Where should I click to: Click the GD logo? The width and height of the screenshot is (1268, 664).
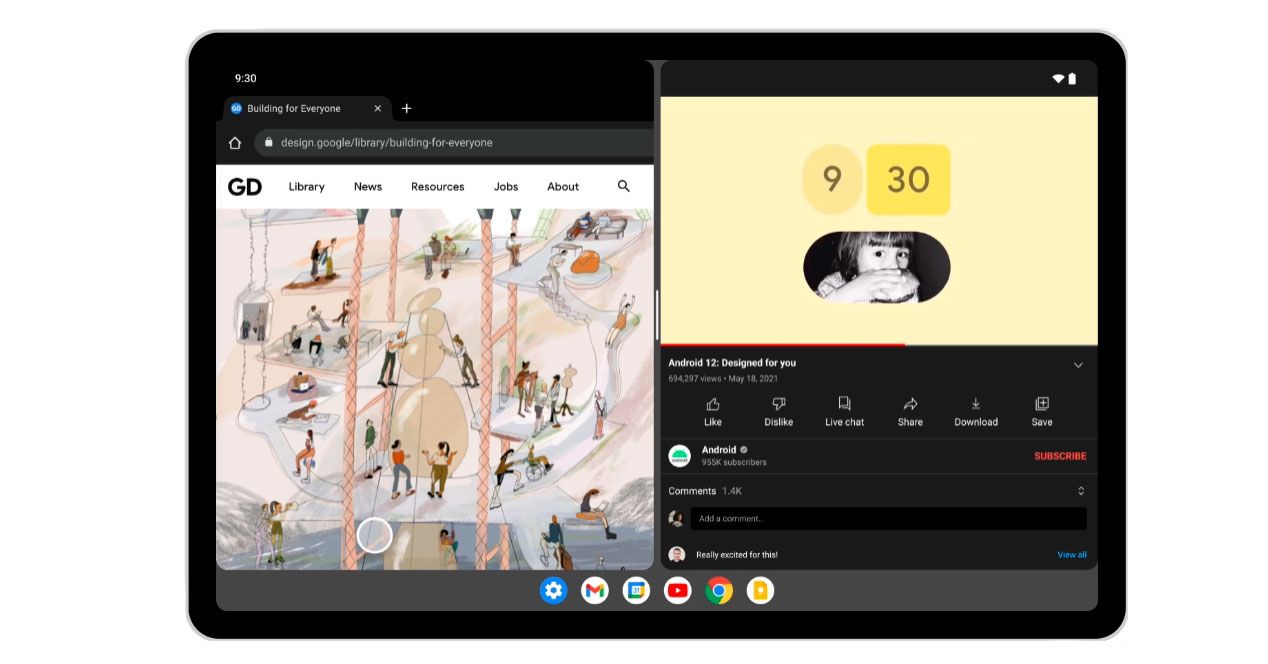pos(245,187)
